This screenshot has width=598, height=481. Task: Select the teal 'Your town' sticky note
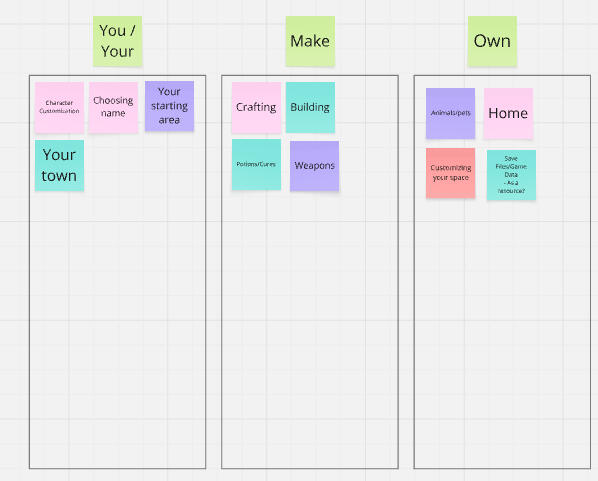pyautogui.click(x=59, y=165)
